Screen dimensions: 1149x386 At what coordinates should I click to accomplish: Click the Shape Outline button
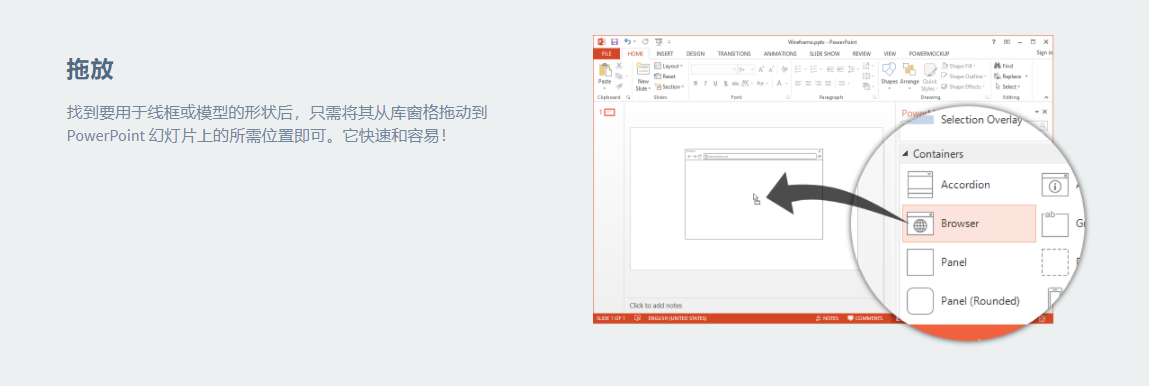pos(963,76)
